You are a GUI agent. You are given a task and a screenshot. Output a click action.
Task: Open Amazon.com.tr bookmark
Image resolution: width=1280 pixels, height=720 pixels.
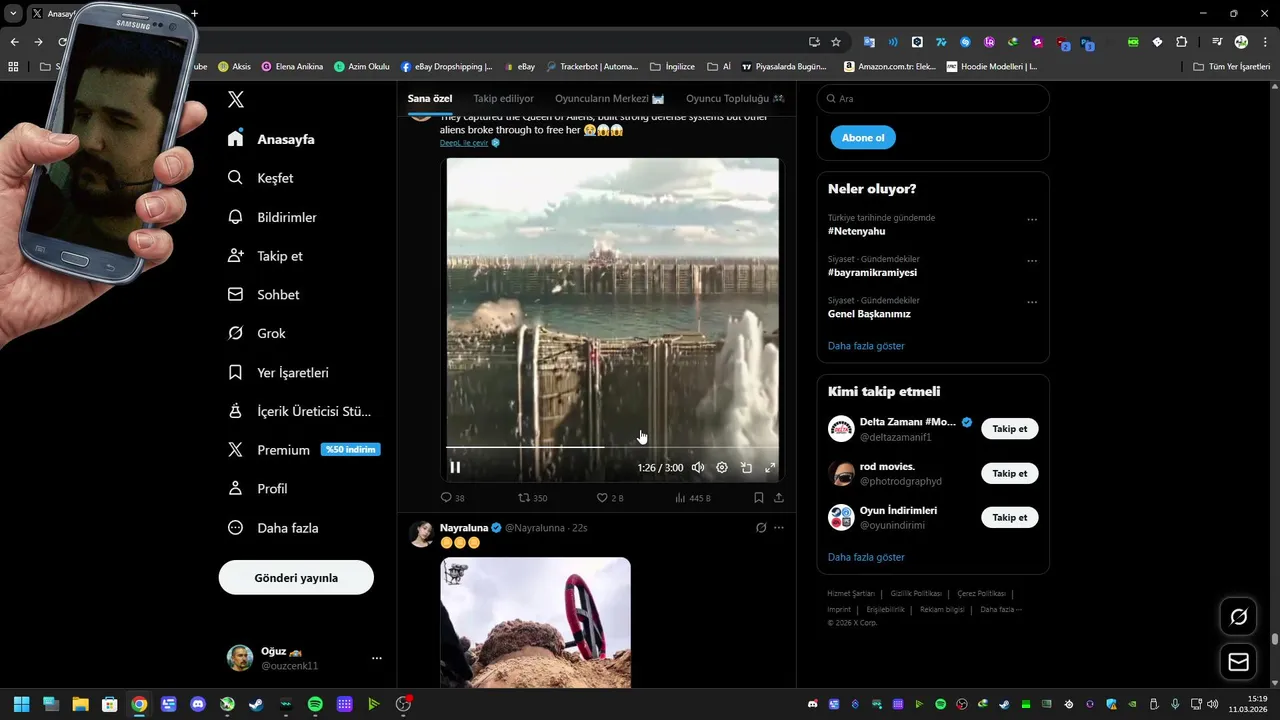click(890, 66)
